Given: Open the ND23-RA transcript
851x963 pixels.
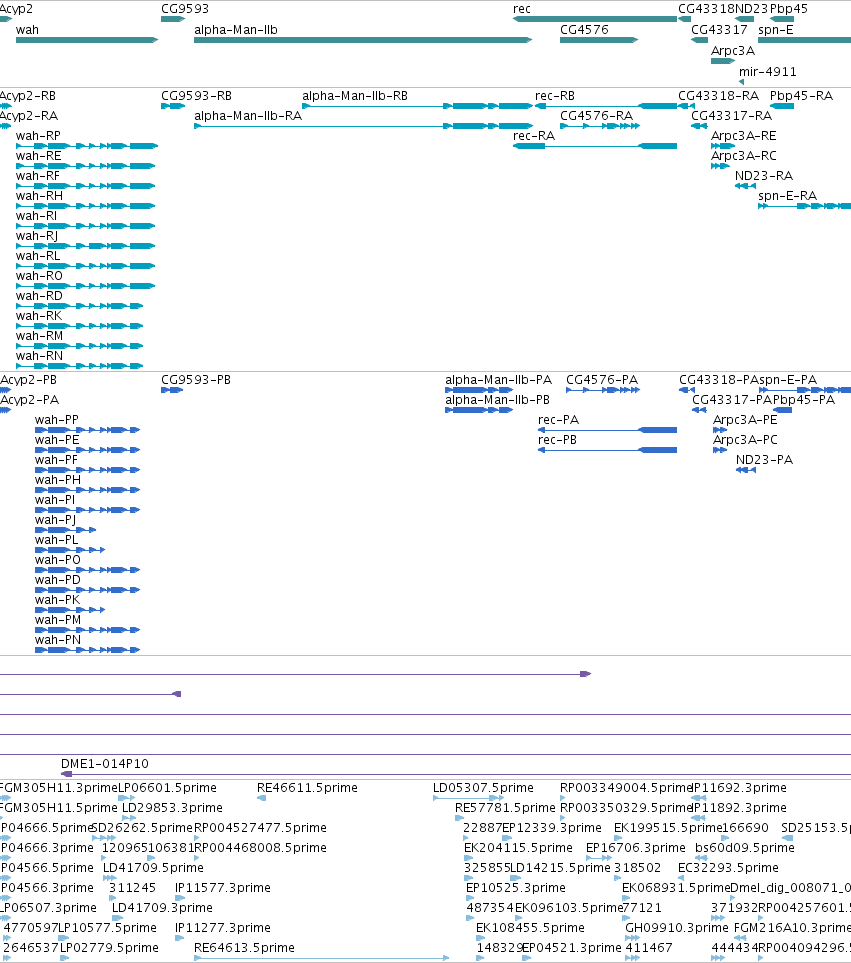Looking at the screenshot, I should click(745, 186).
